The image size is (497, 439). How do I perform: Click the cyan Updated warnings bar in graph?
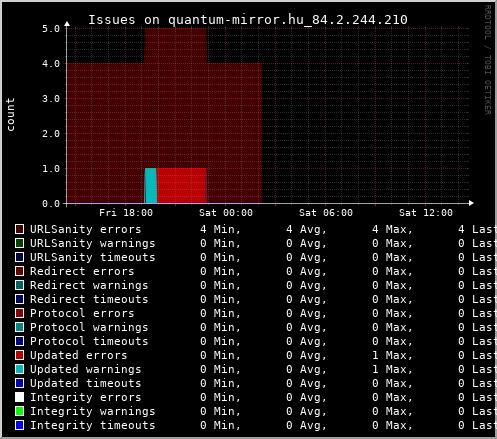(151, 186)
